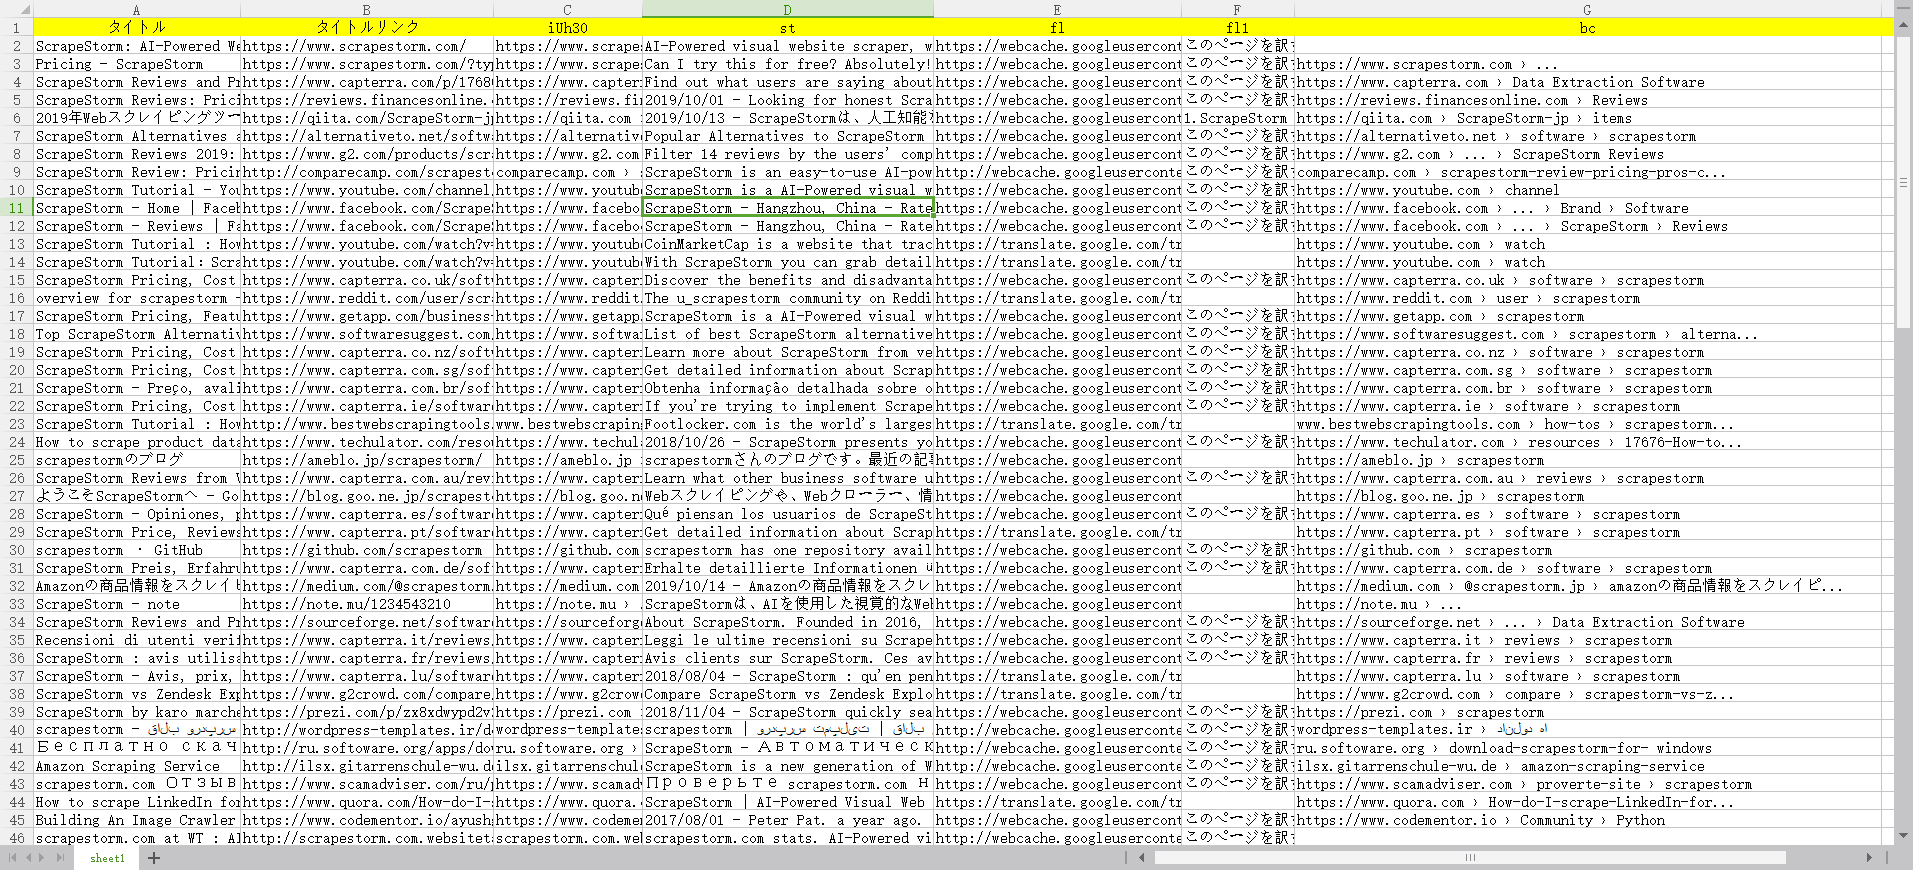
Task: Click the add new sheet plus icon
Action: tap(154, 858)
